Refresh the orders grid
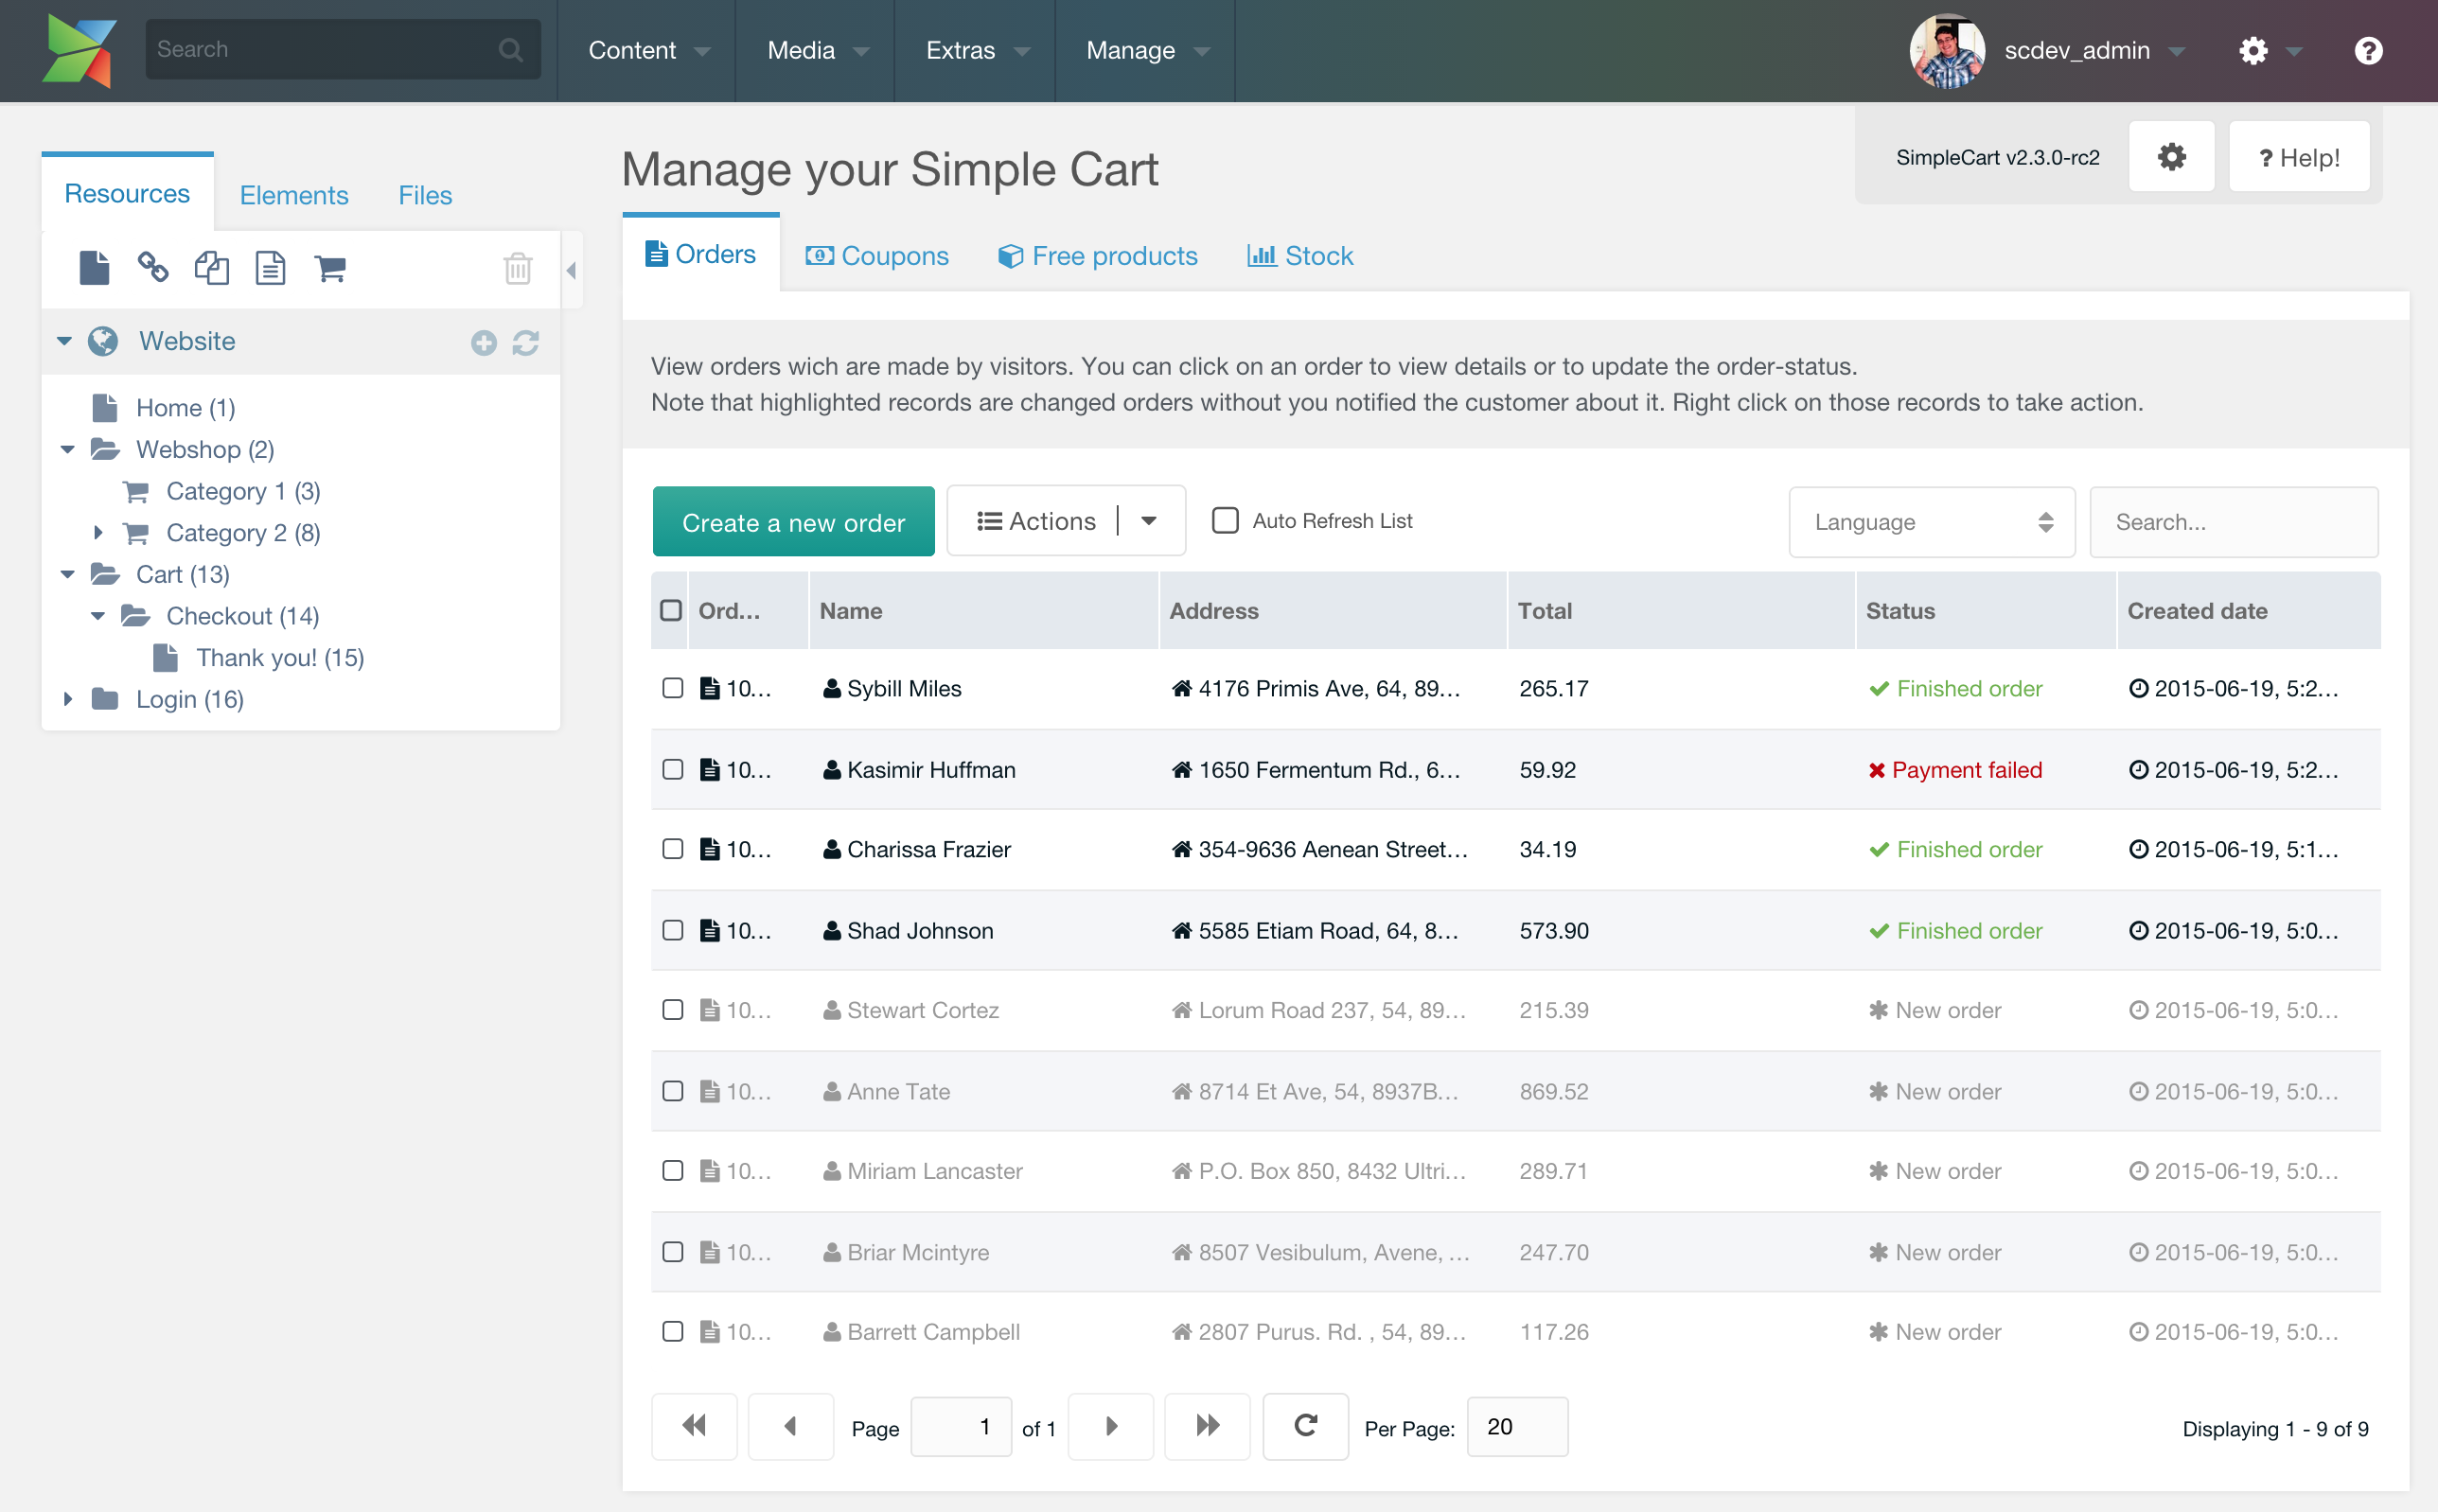The height and width of the screenshot is (1512, 2438). pos(1305,1426)
